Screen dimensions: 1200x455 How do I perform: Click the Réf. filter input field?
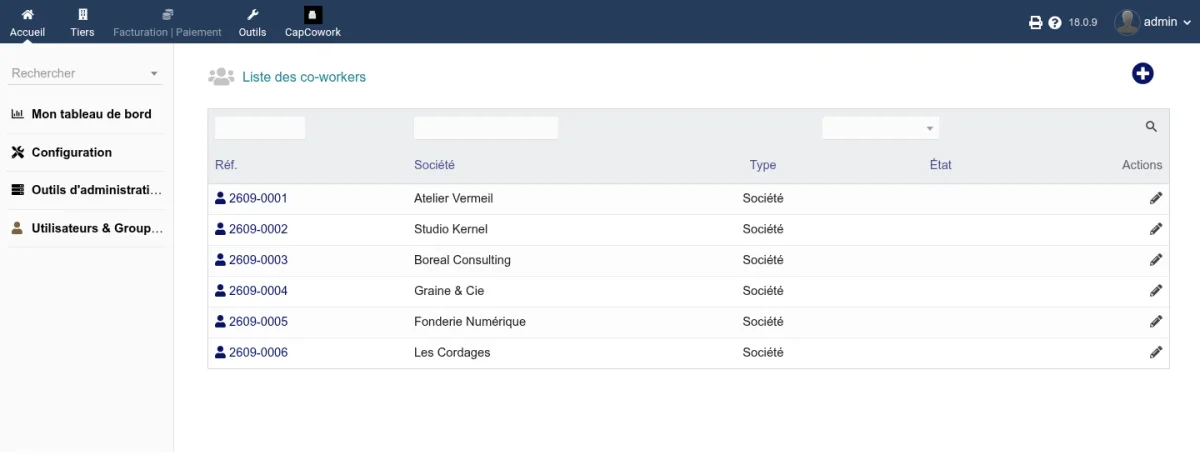pos(260,128)
